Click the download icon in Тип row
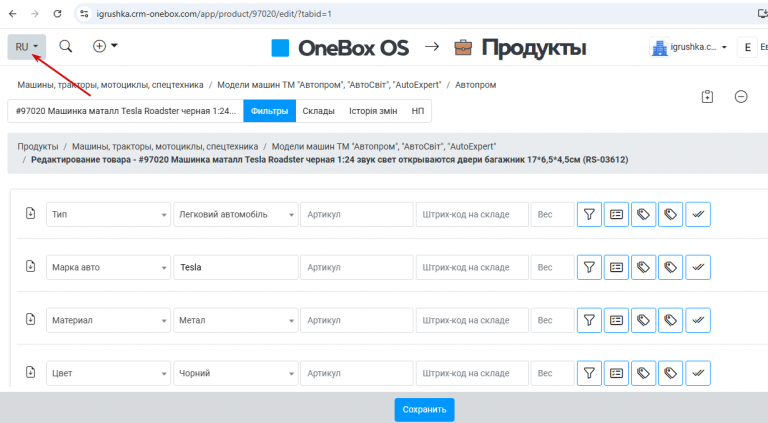The width and height of the screenshot is (768, 423). 30,213
